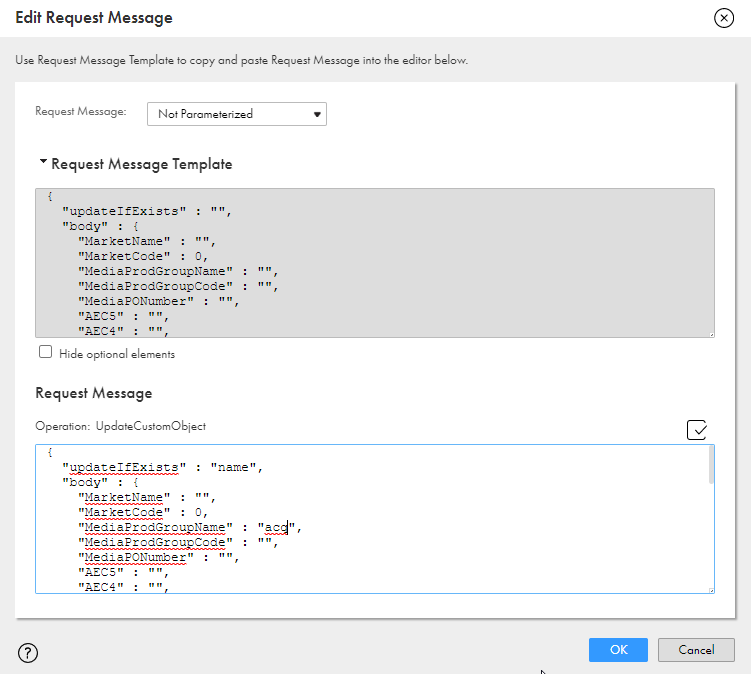751x674 pixels.
Task: Click the MarketCode line in Request Message editor
Action: (x=143, y=513)
